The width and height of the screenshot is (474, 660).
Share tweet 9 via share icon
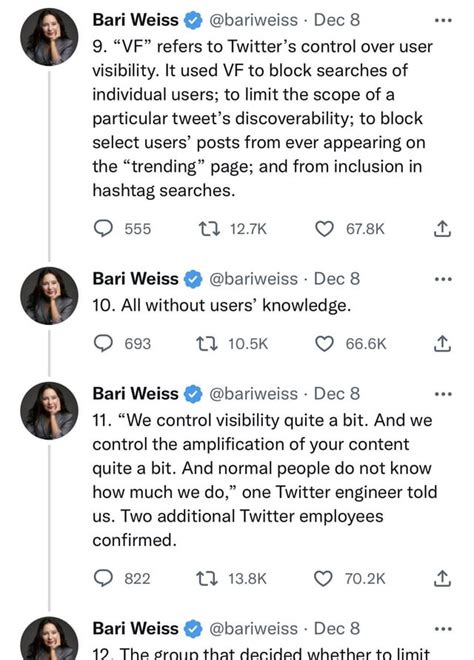pos(442,229)
